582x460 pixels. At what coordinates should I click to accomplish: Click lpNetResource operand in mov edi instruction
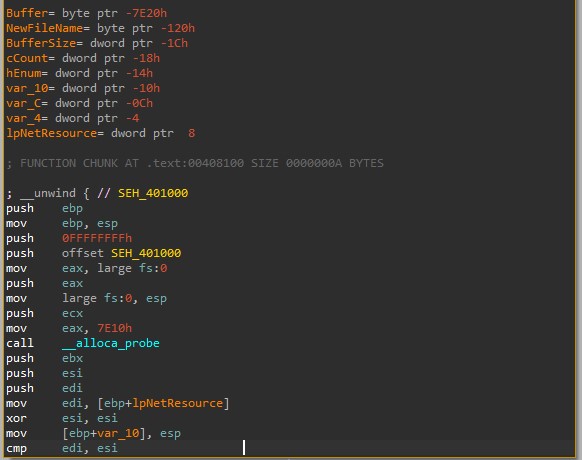(178, 403)
